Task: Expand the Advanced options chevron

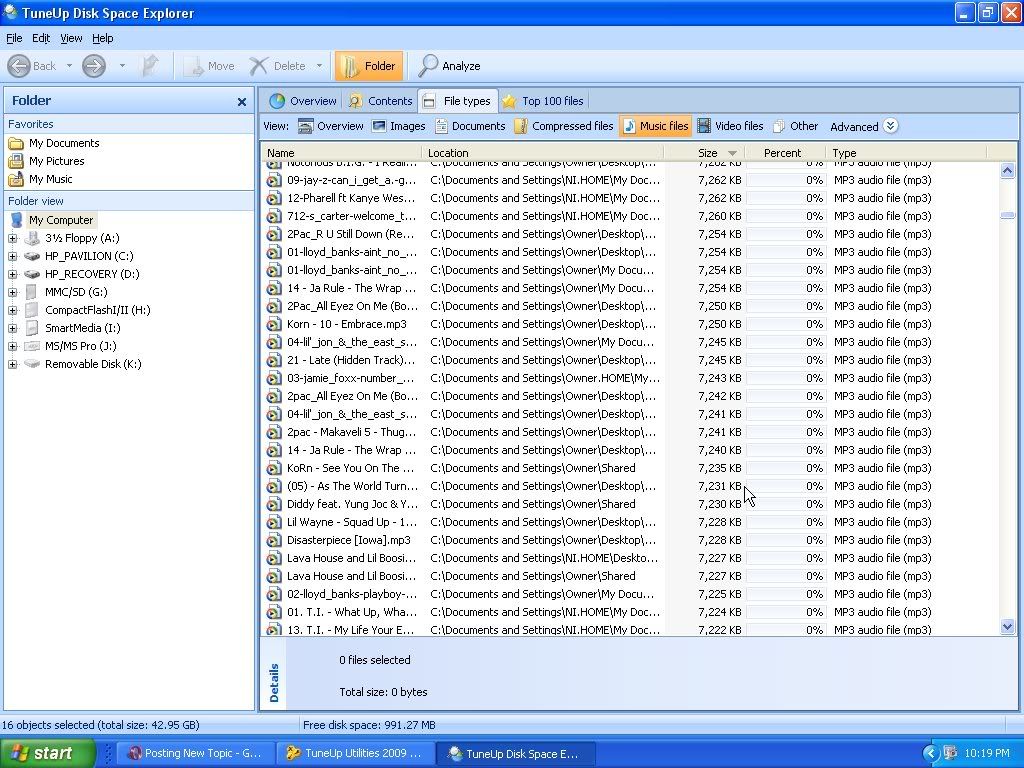Action: coord(891,126)
